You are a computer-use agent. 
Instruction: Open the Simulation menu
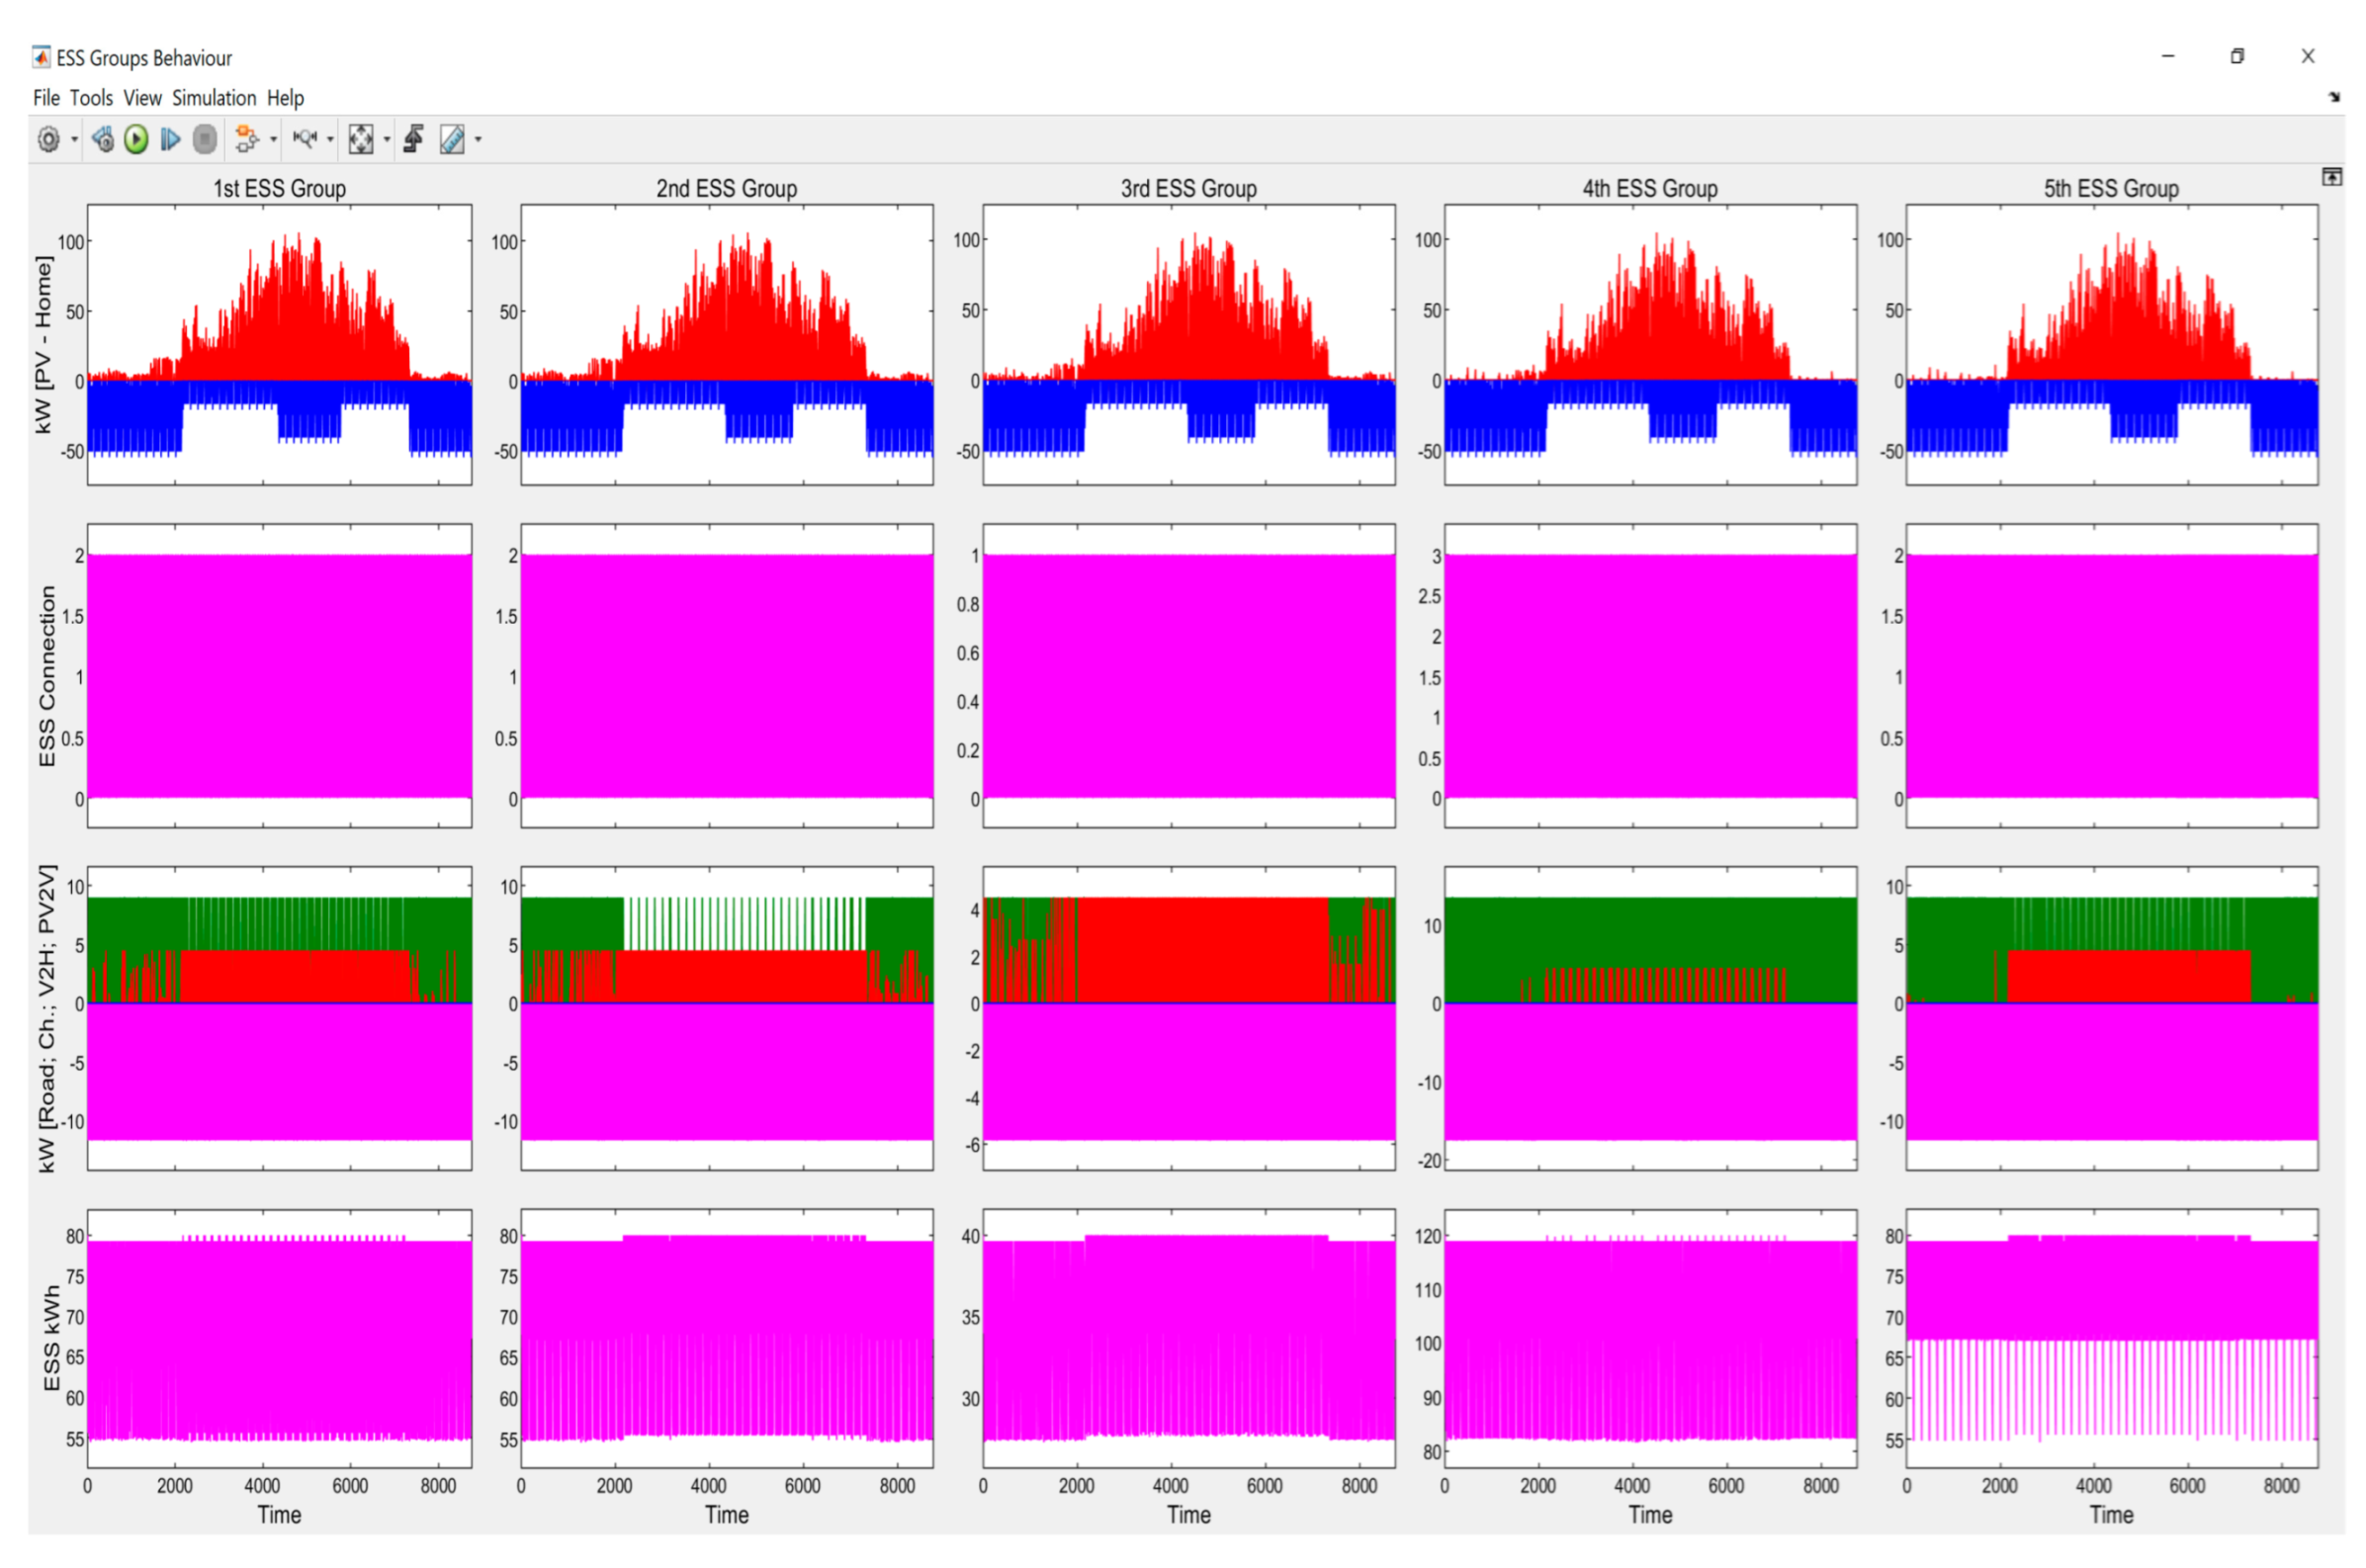[x=213, y=98]
